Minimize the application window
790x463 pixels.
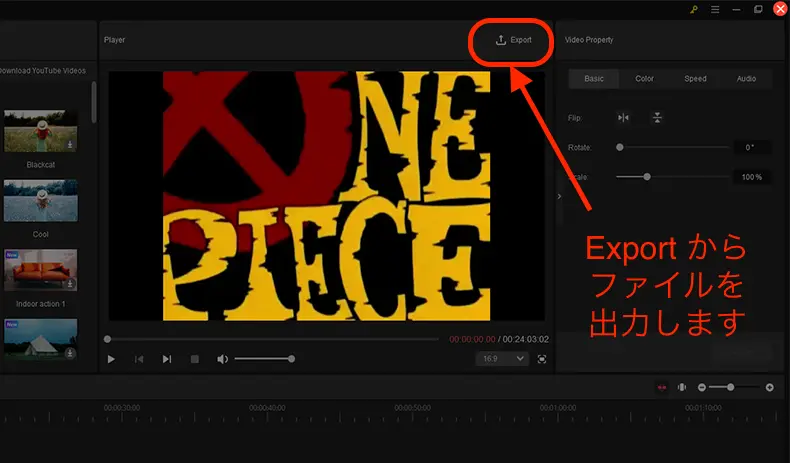click(x=736, y=10)
